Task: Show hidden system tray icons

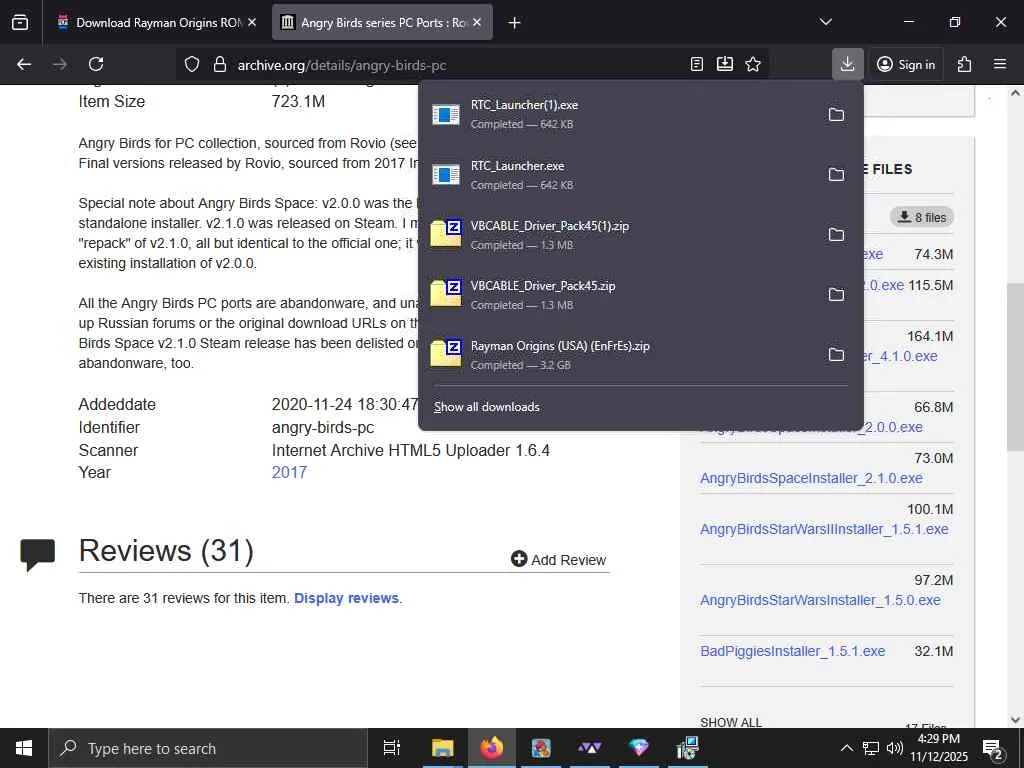Action: tap(846, 748)
